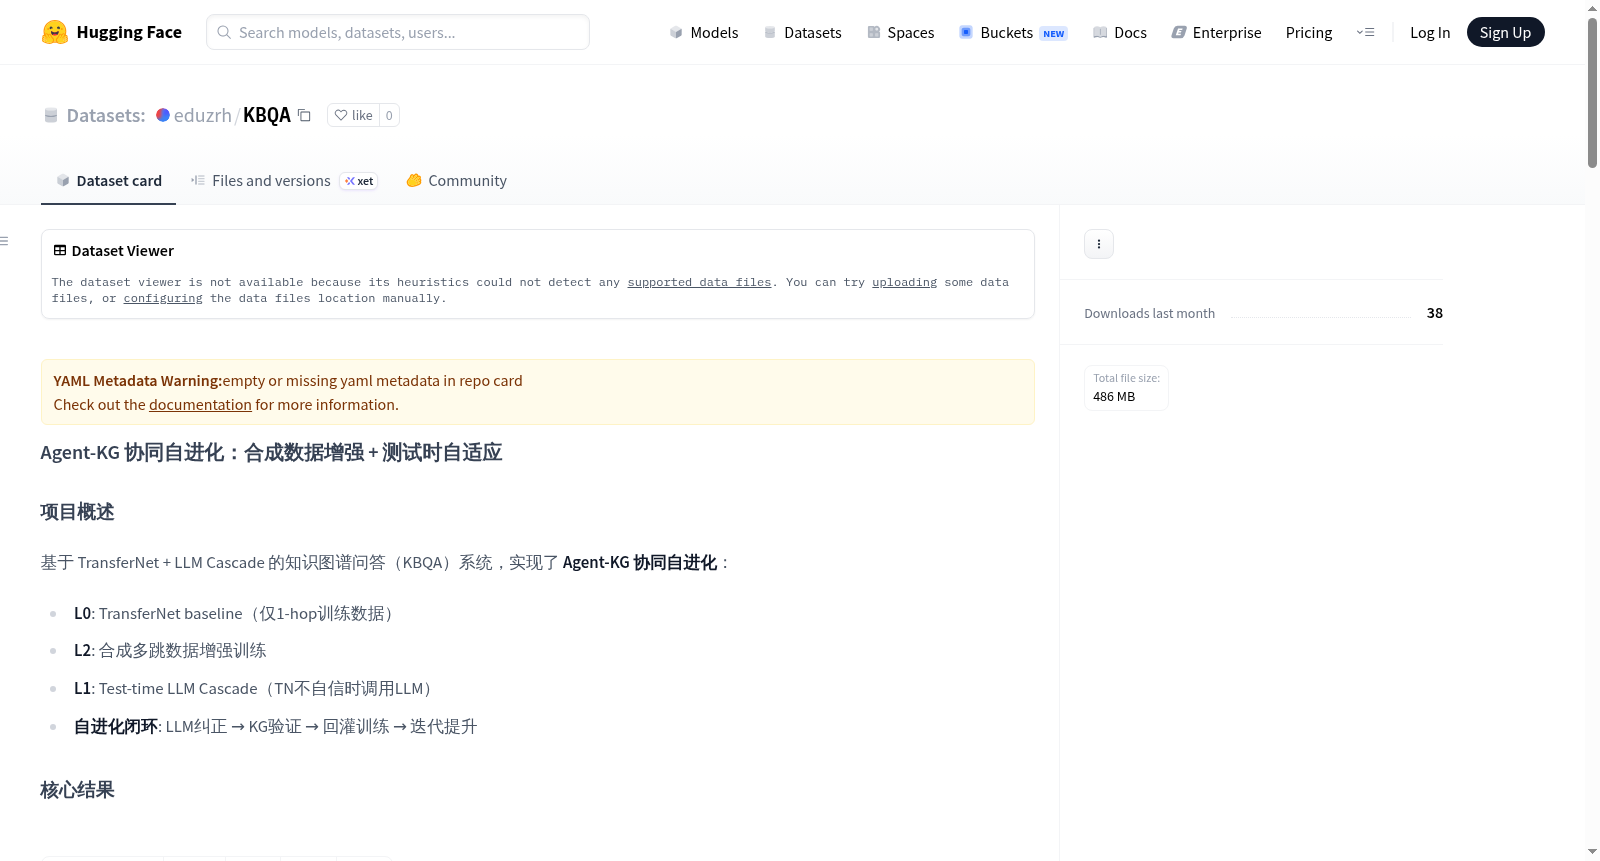Image resolution: width=1600 pixels, height=861 pixels.
Task: Open Datasets page in navbar
Action: pyautogui.click(x=802, y=32)
